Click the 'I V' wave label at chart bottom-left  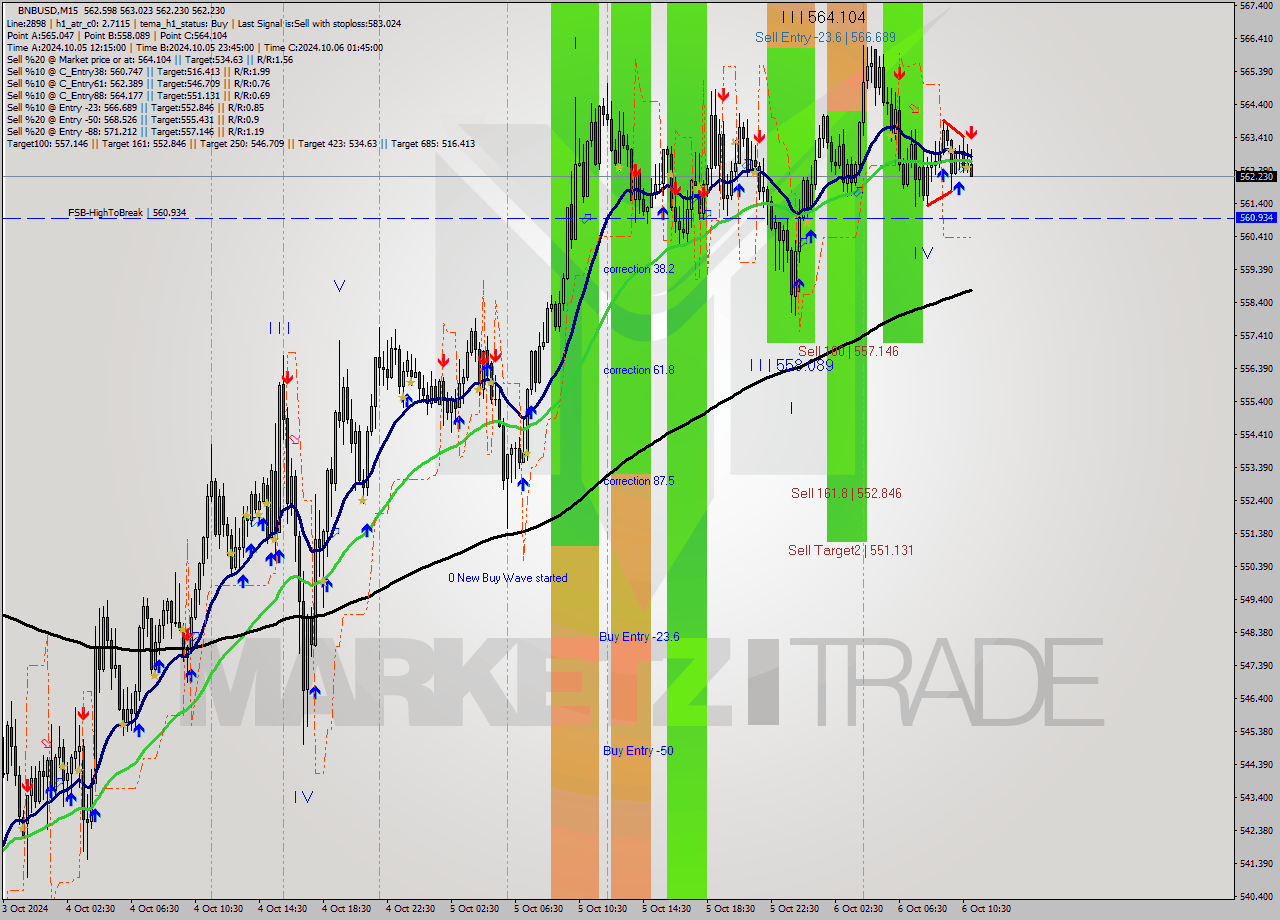[304, 797]
